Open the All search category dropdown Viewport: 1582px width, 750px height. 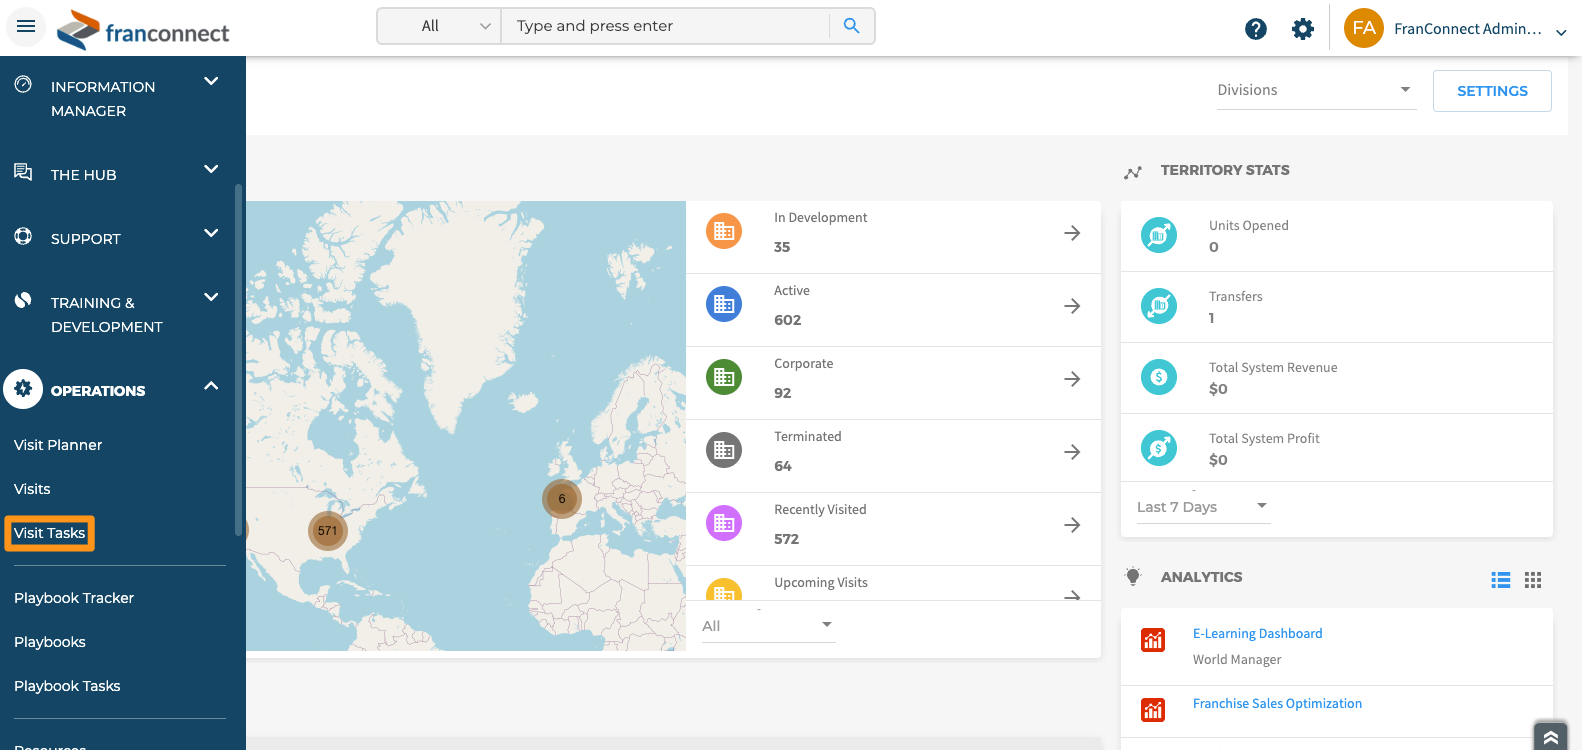click(x=439, y=26)
